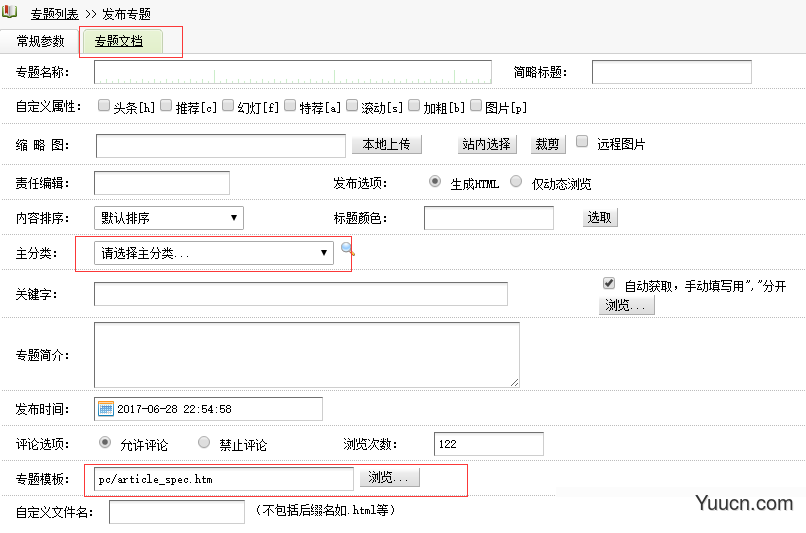Enable the 头条[h] checkbox
The height and width of the screenshot is (533, 806).
click(104, 105)
